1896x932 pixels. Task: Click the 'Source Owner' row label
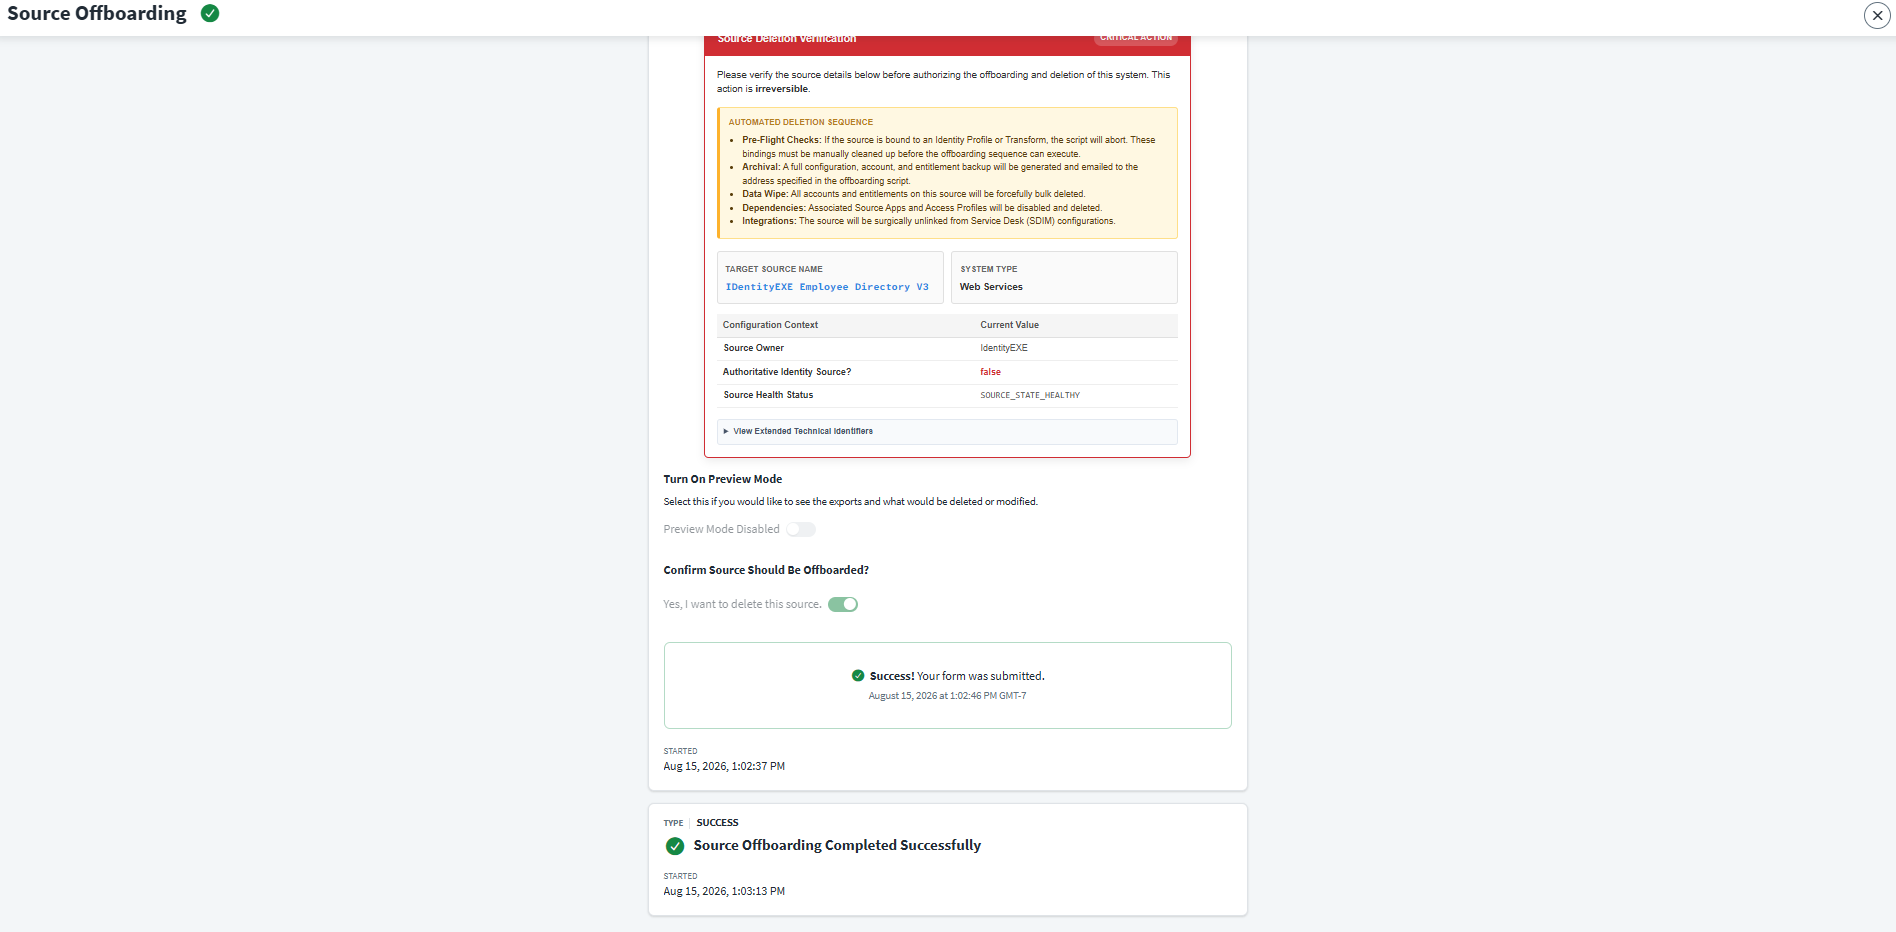[753, 348]
